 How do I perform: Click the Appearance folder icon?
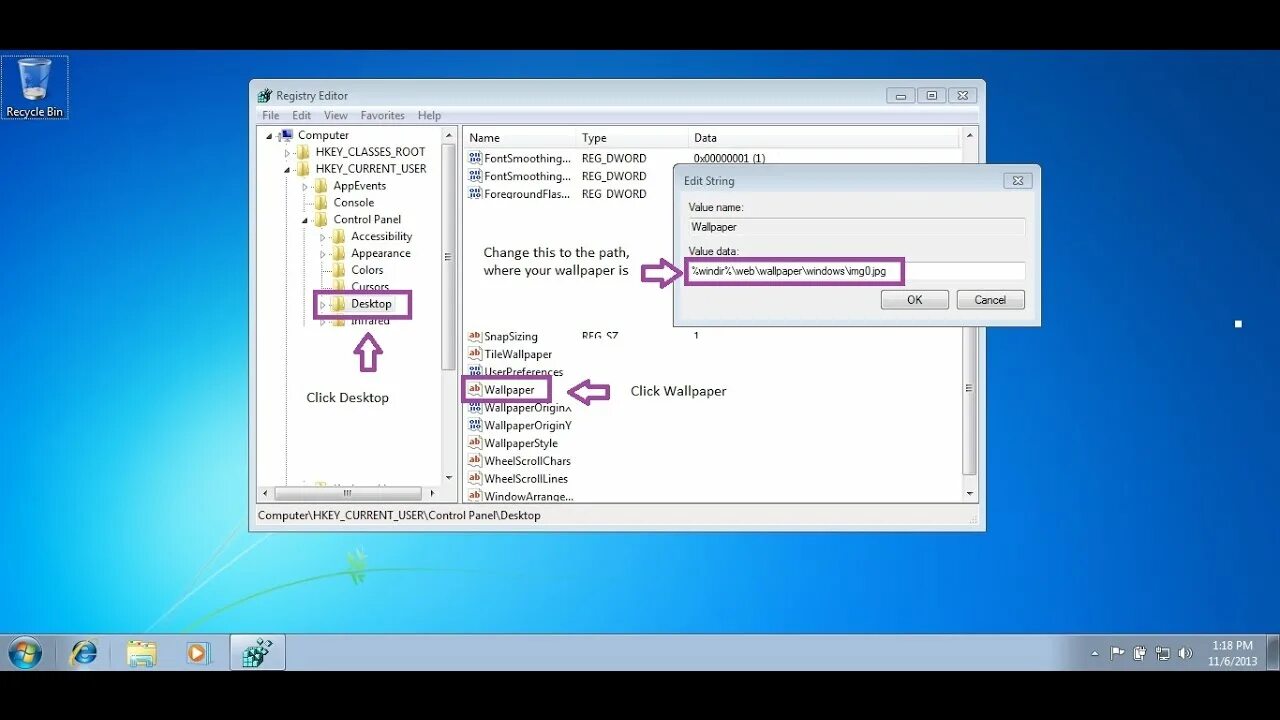tap(338, 254)
